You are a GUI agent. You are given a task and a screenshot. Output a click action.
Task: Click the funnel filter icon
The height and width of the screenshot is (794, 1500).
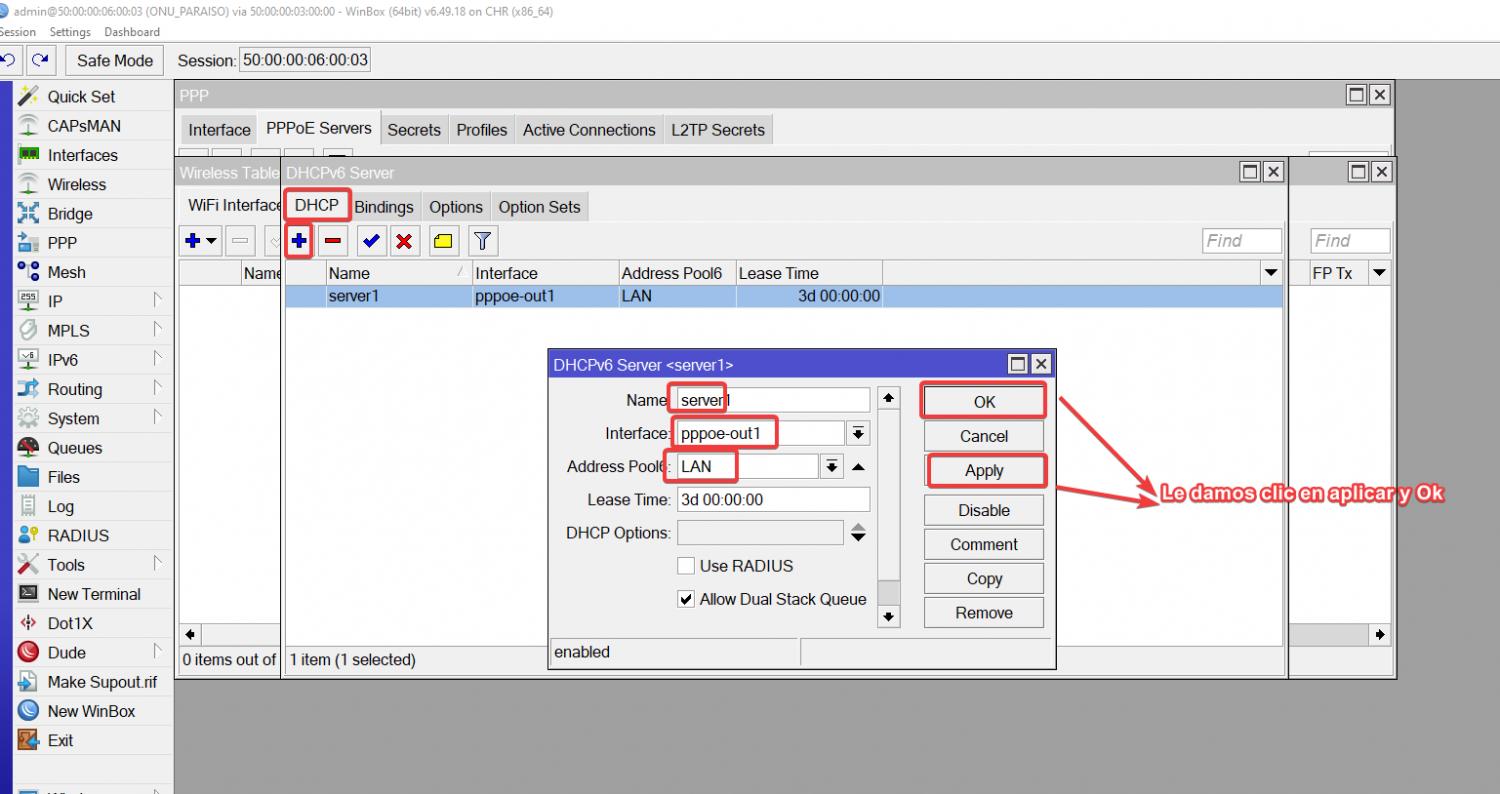(482, 241)
